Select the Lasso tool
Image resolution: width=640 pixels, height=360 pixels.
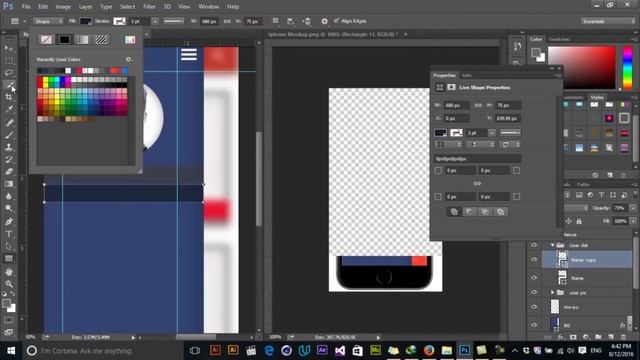(9, 73)
